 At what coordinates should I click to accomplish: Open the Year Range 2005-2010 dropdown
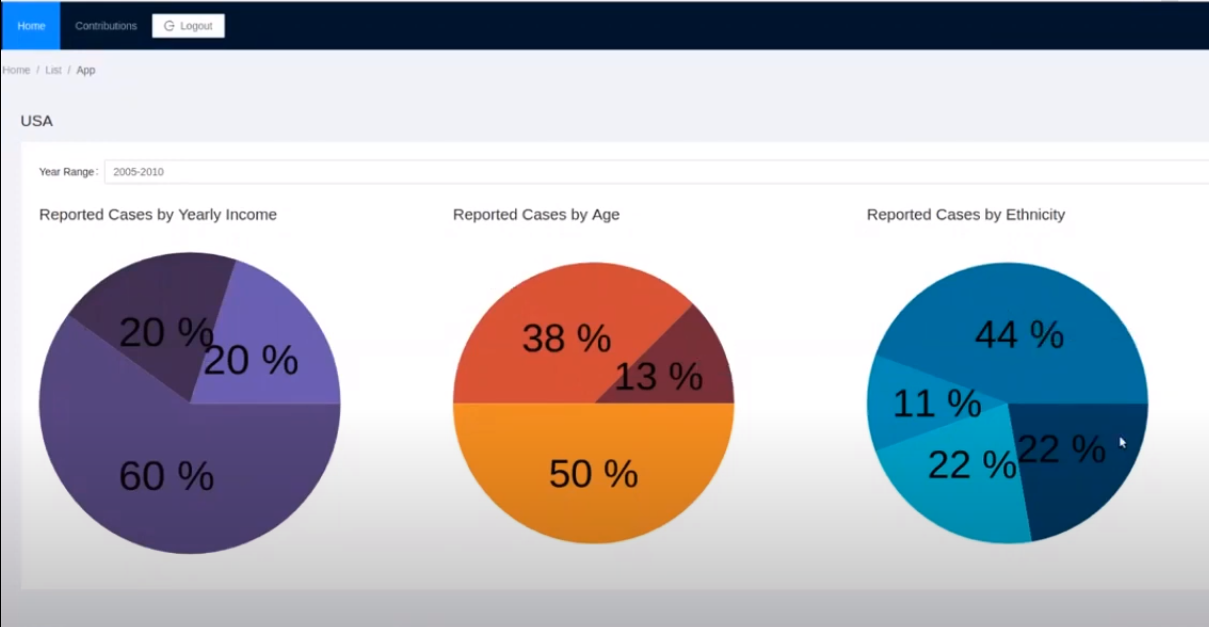[x=656, y=172]
